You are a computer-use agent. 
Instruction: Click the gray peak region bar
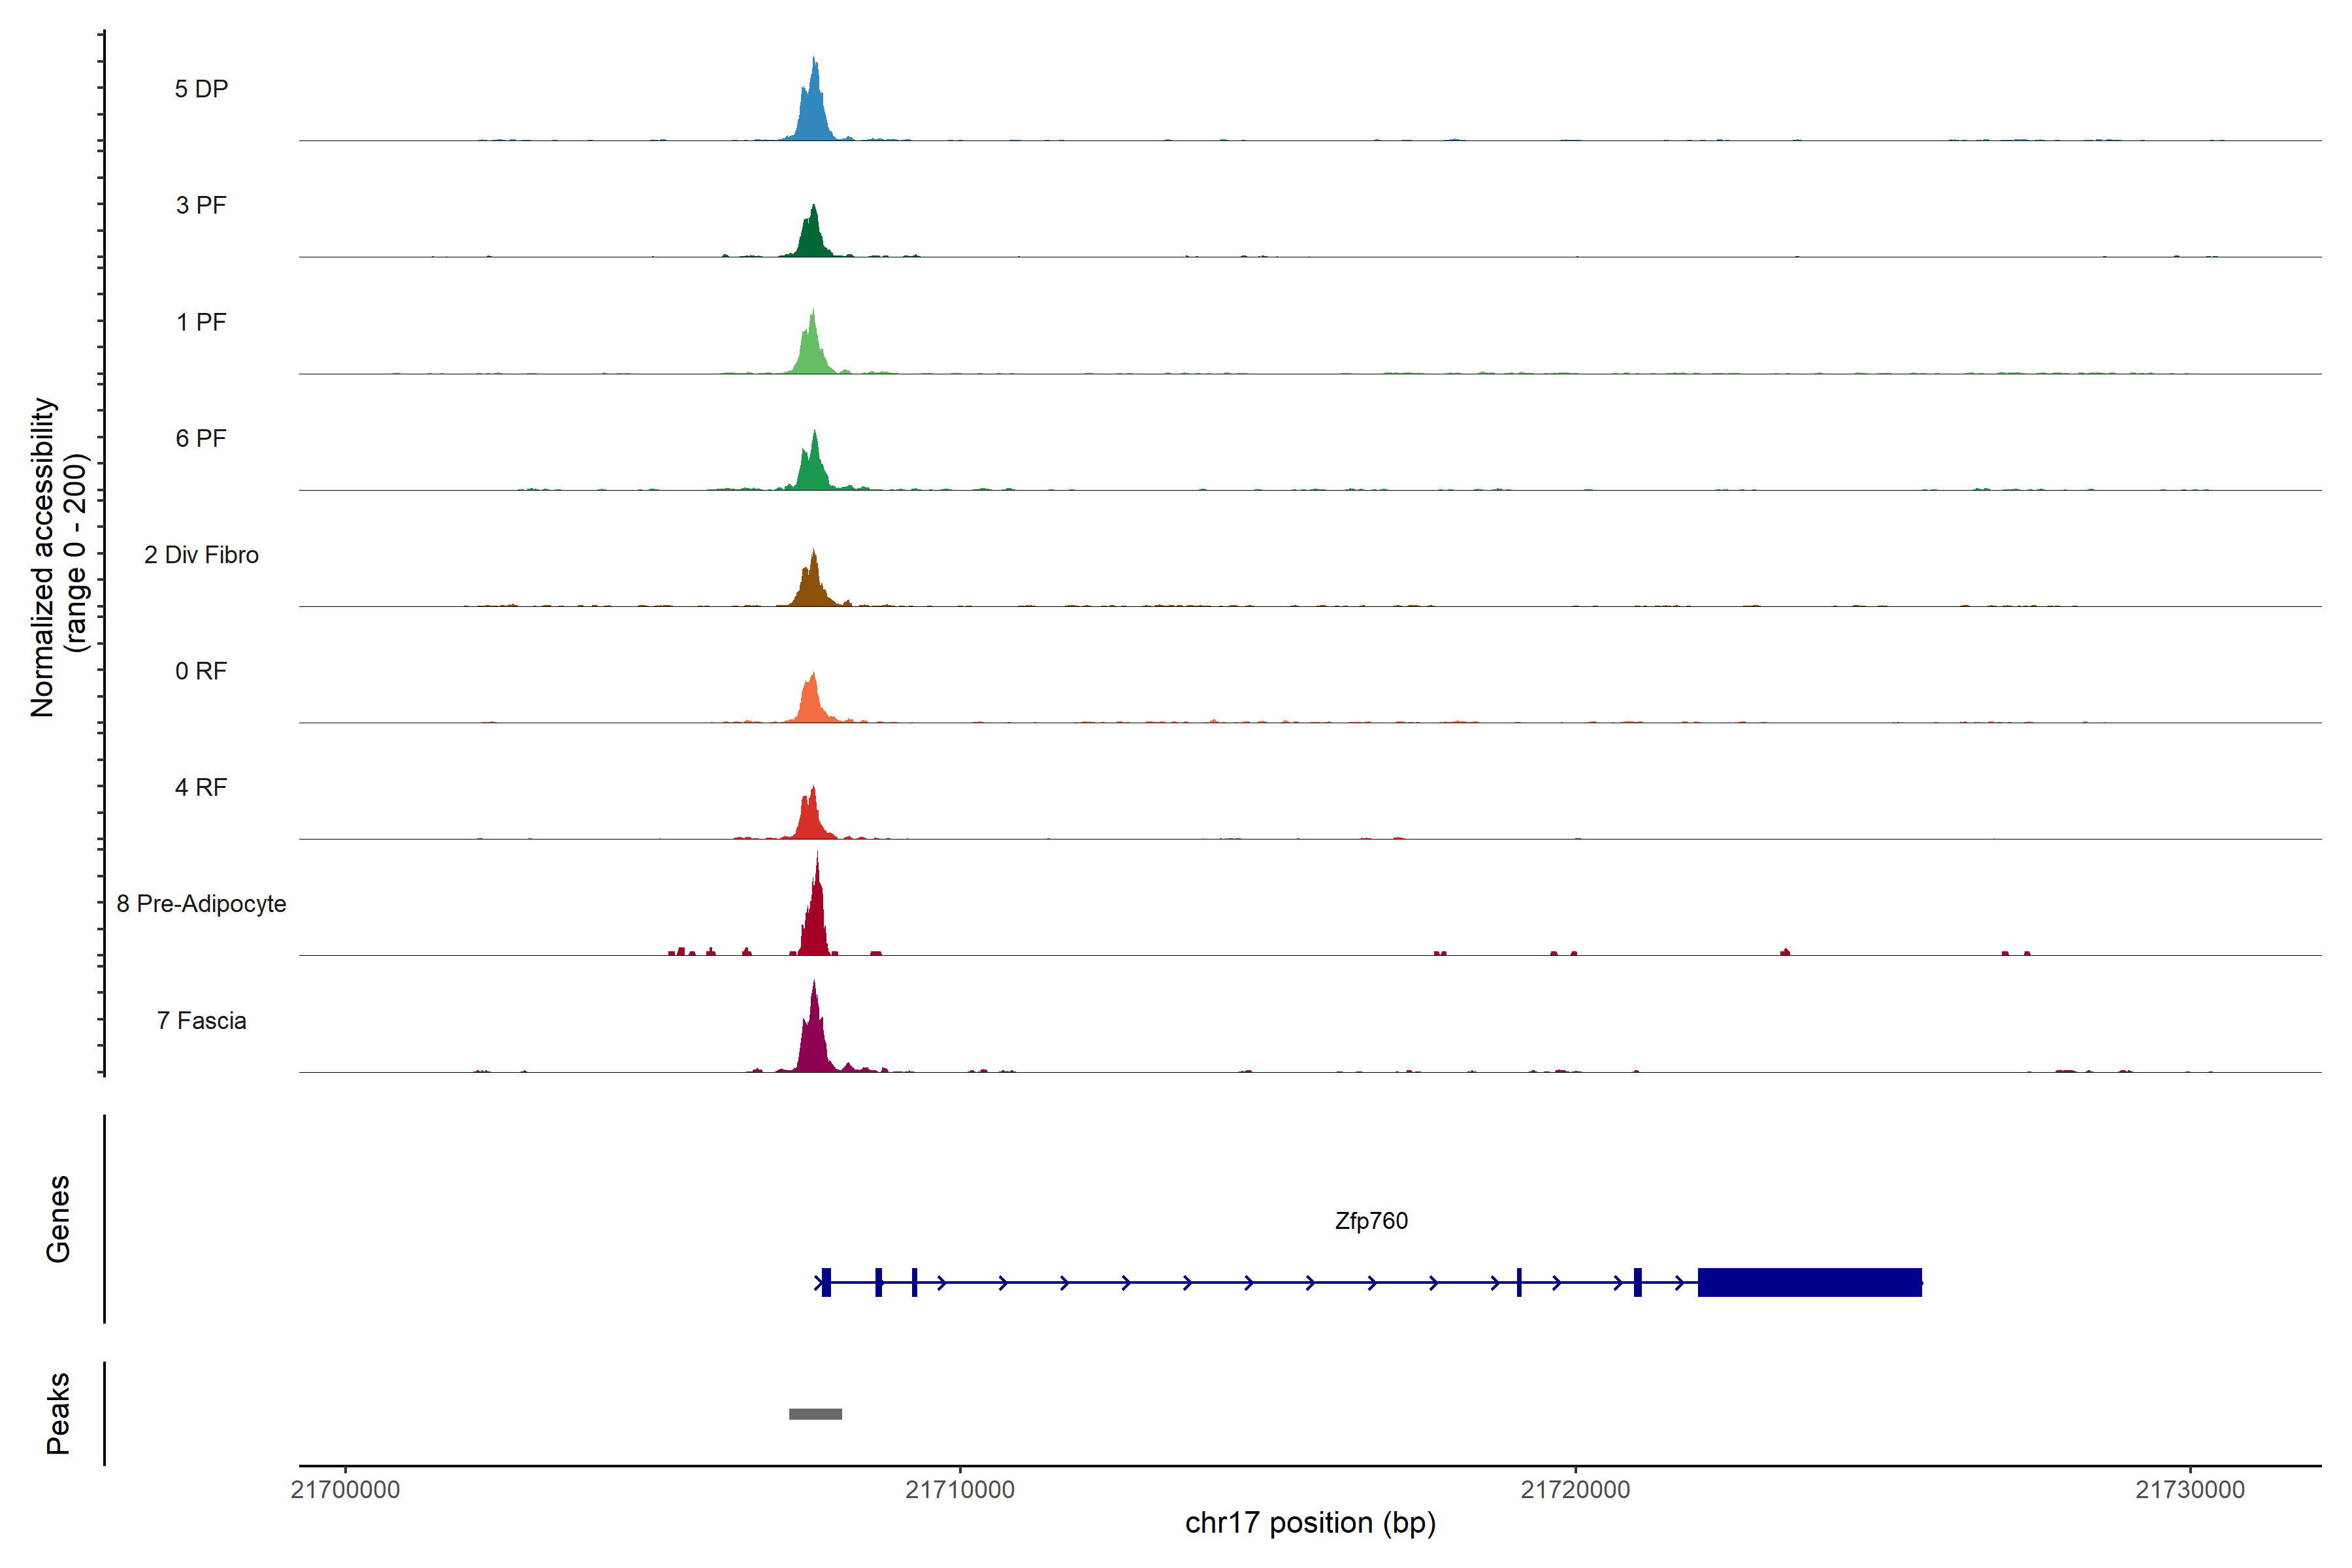coord(815,1414)
